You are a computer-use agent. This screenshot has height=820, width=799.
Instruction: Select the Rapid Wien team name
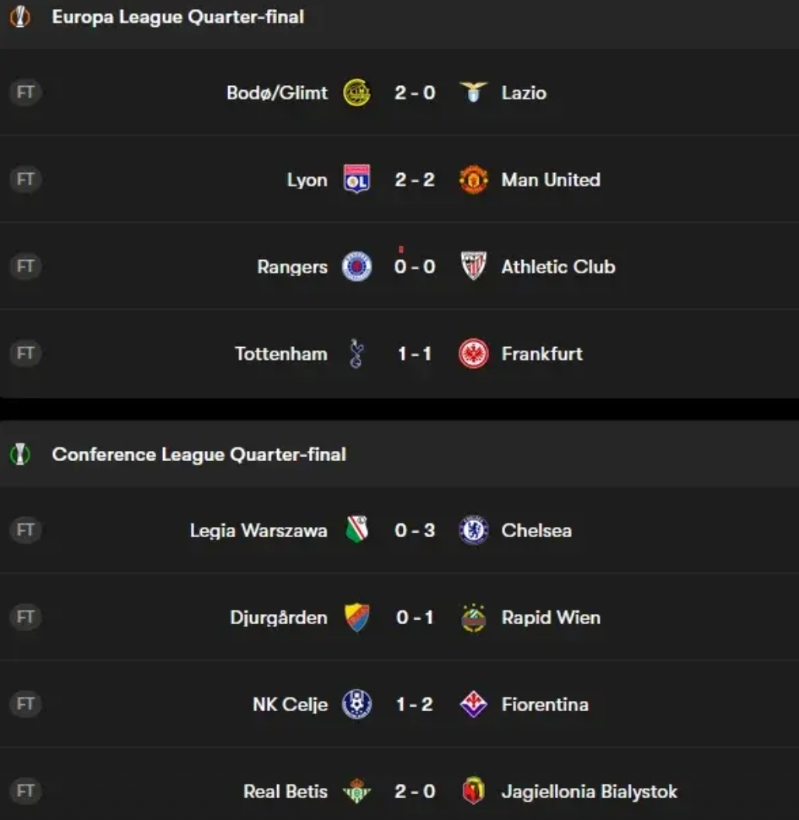click(x=551, y=618)
